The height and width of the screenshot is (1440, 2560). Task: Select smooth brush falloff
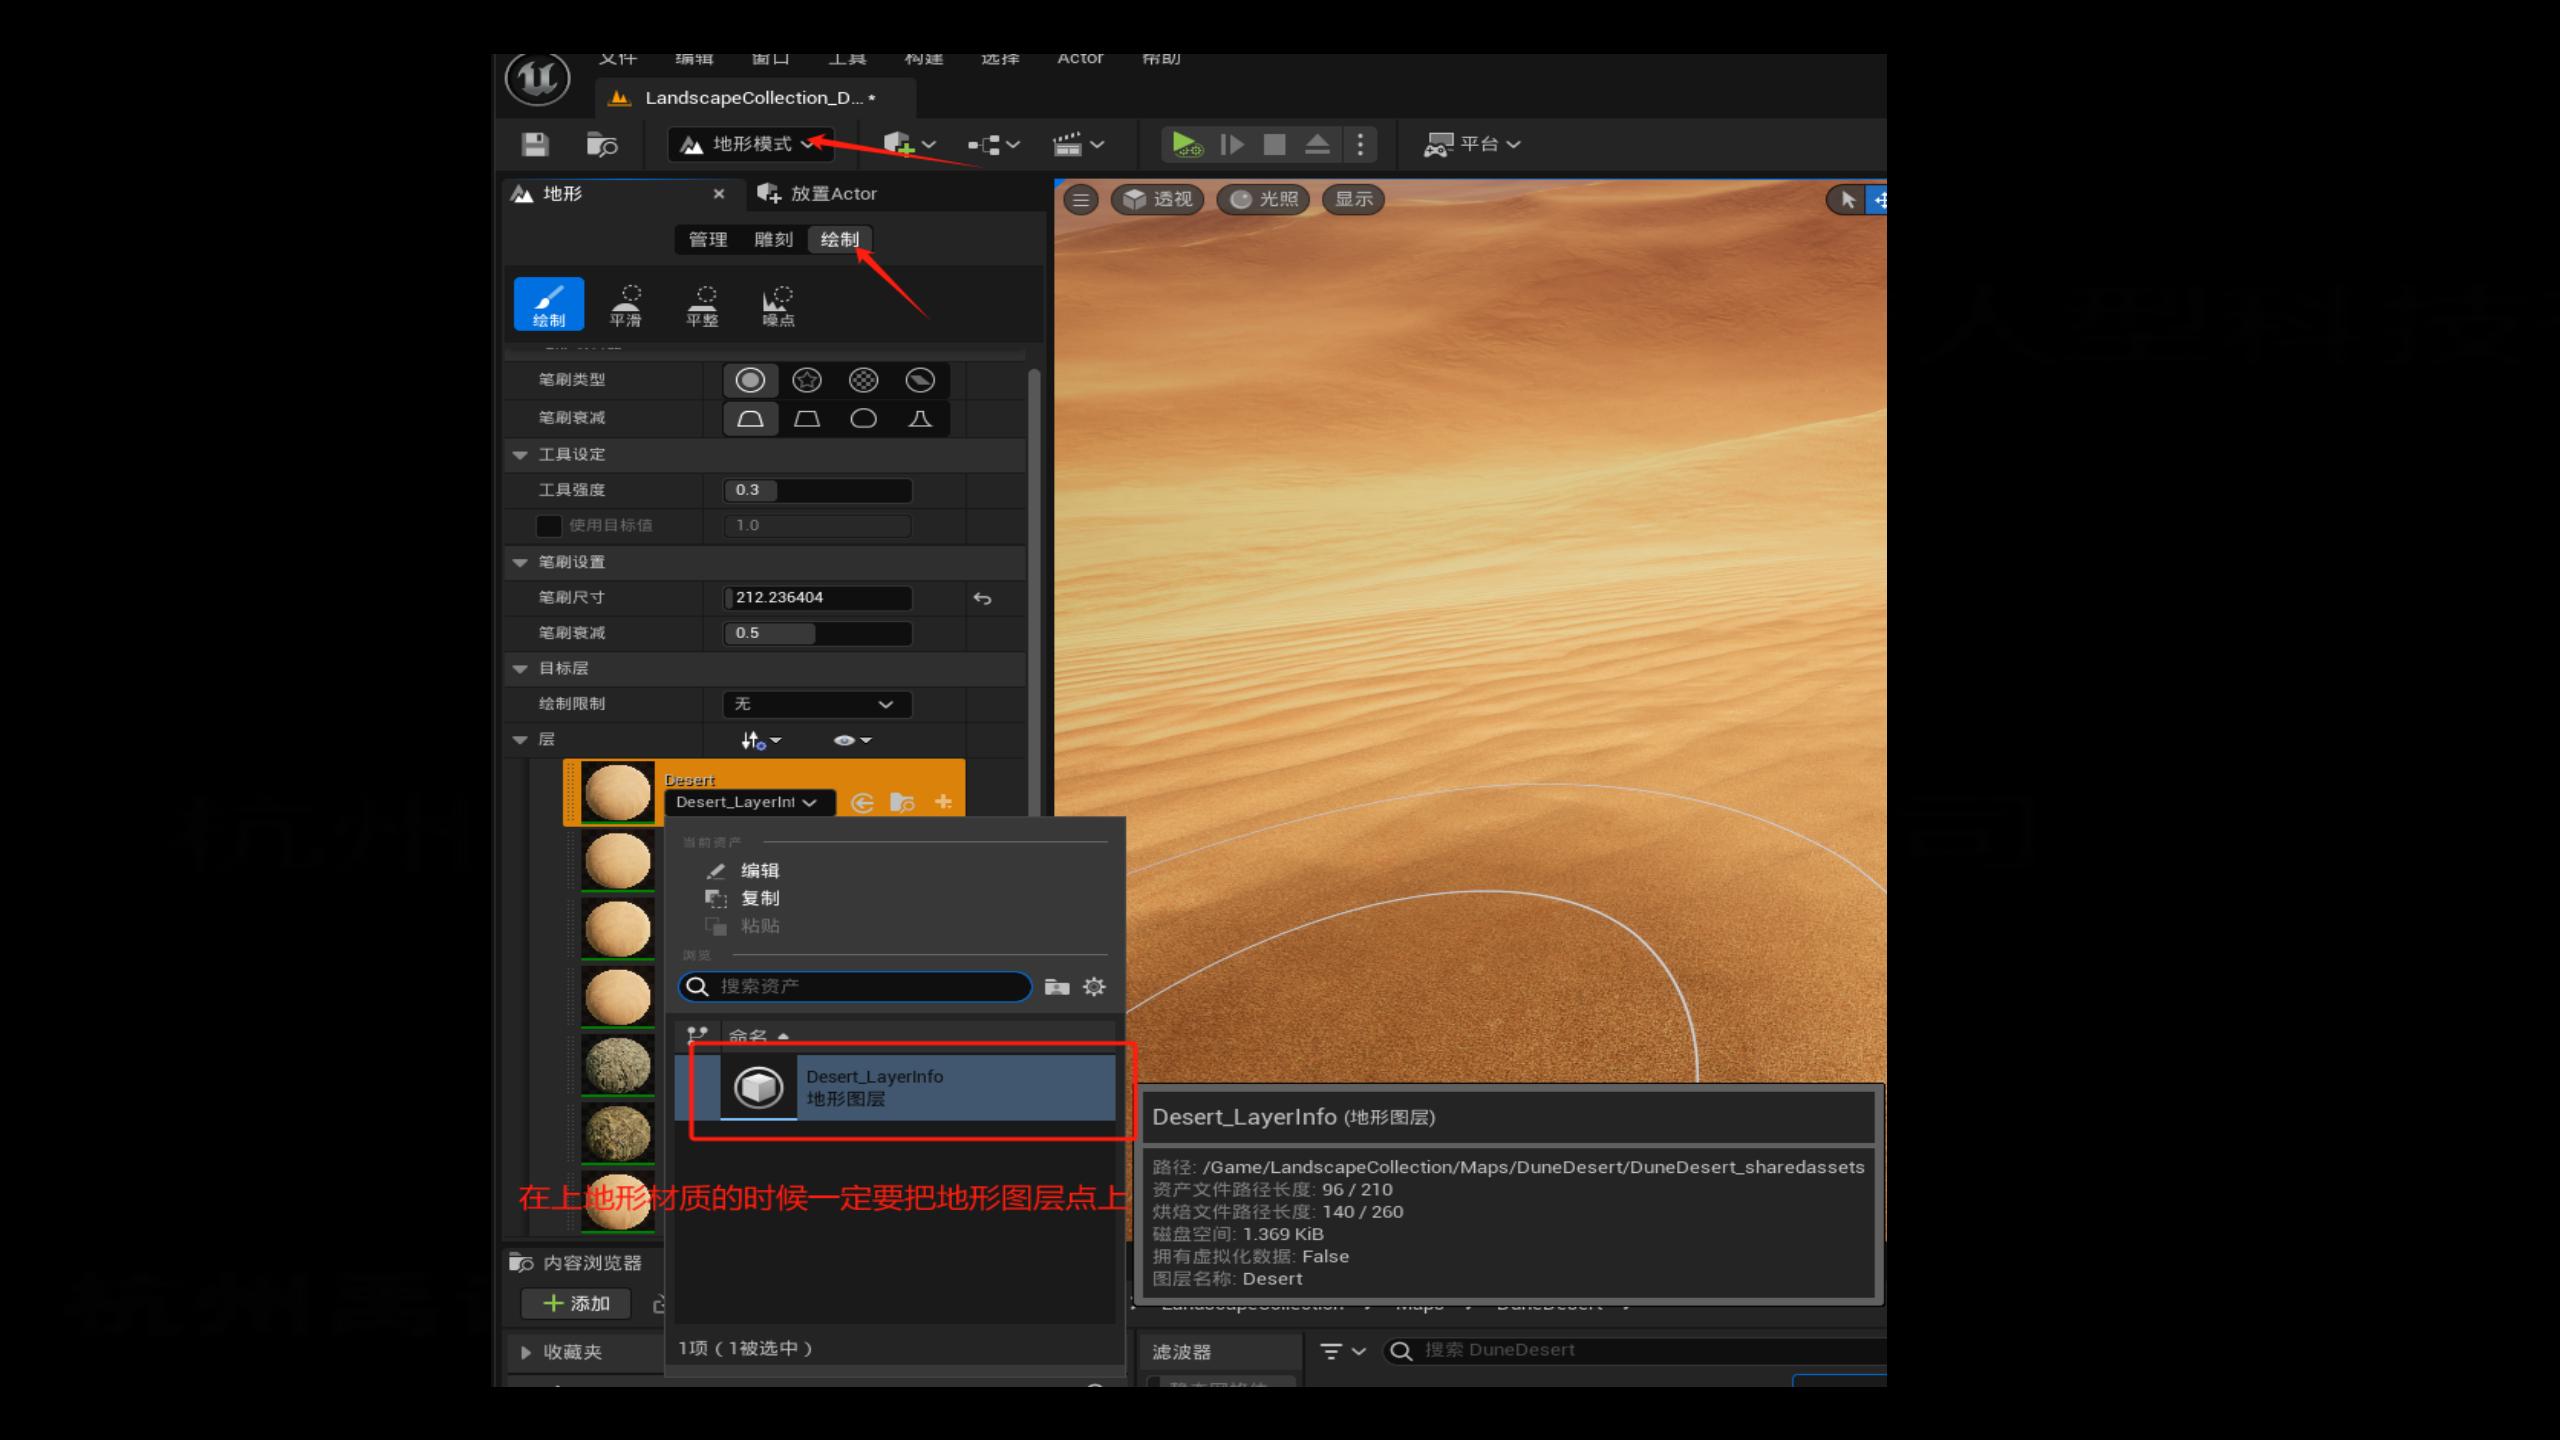750,418
